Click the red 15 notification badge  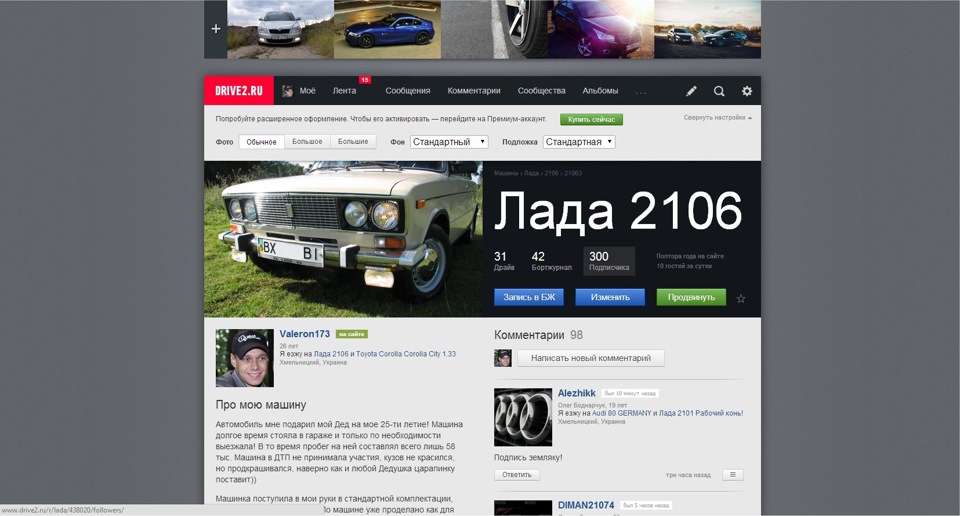(365, 80)
